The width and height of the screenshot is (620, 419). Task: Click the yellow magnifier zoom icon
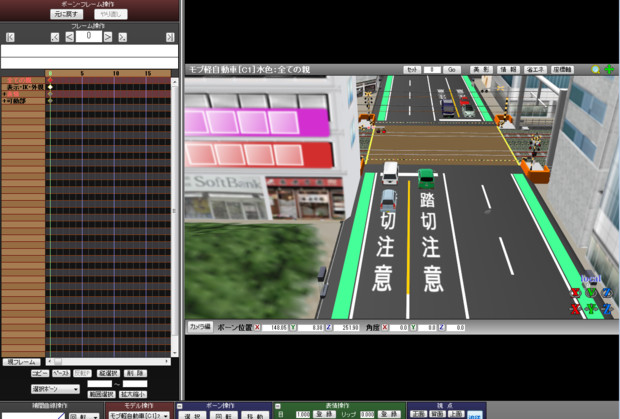tap(595, 70)
